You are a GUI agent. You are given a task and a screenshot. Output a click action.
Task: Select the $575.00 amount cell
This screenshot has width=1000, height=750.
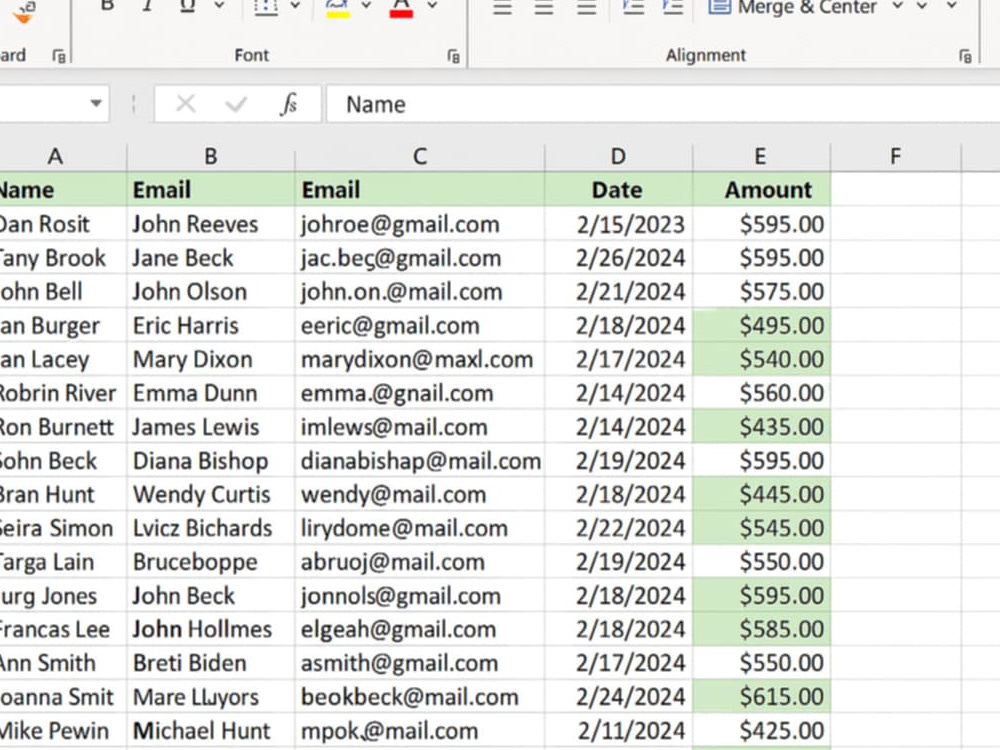click(761, 291)
